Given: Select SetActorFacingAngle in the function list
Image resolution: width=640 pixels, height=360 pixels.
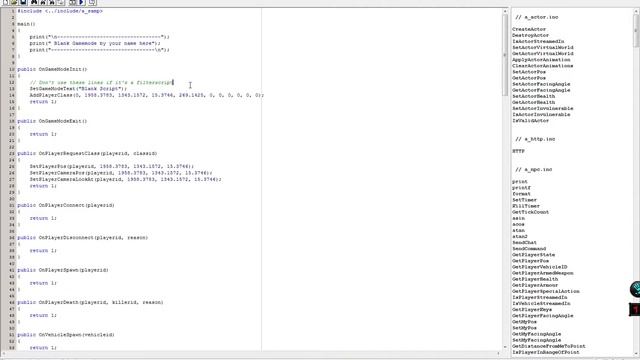Looking at the screenshot, I should pyautogui.click(x=541, y=84).
